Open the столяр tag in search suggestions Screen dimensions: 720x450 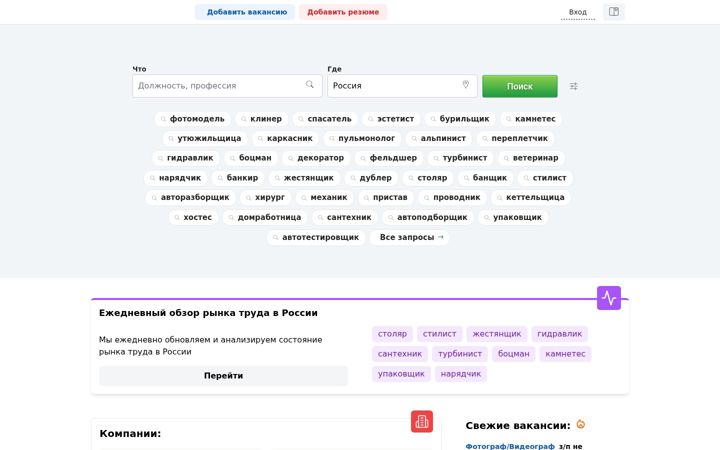pos(428,178)
